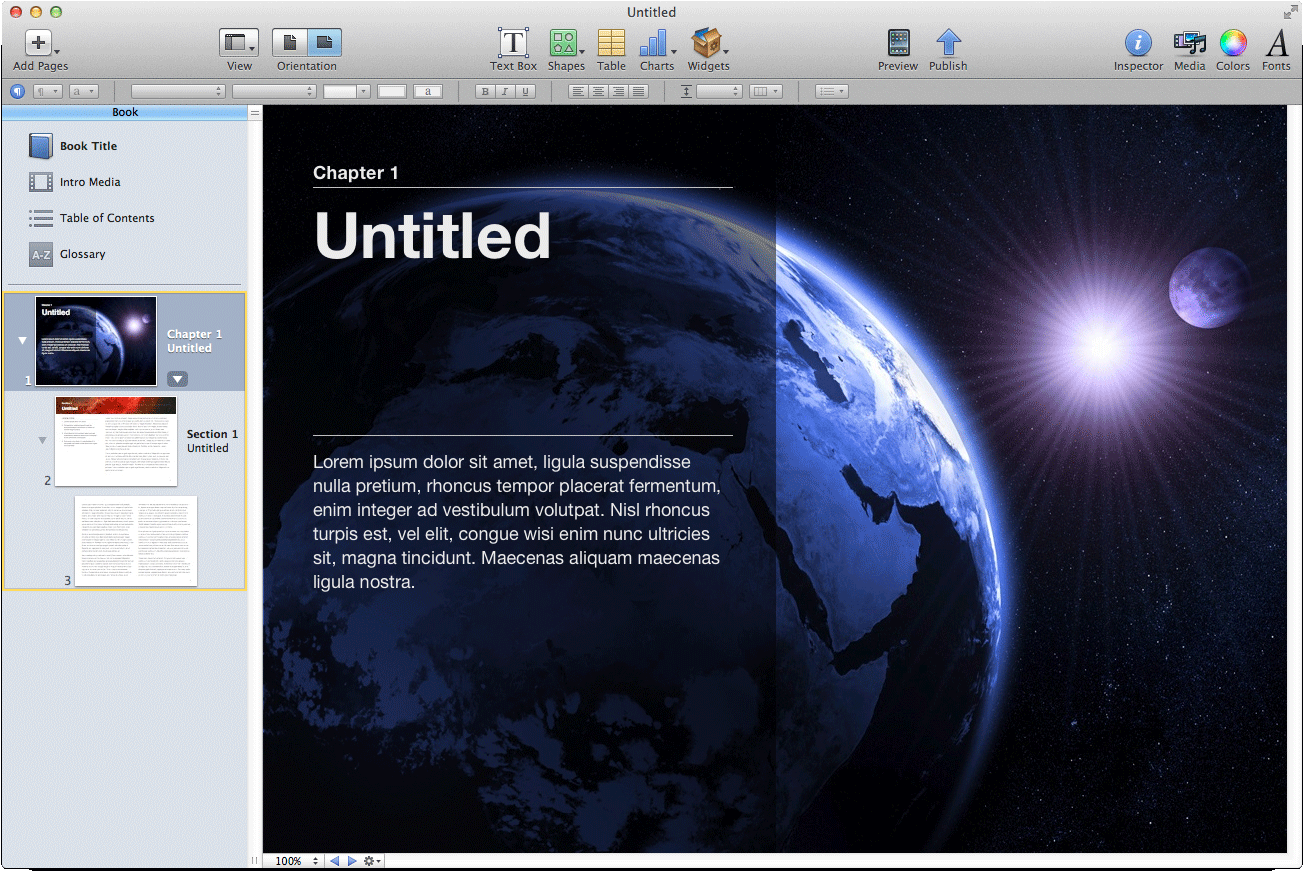The image size is (1303, 871).
Task: Click the Text Box tool
Action: 513,43
